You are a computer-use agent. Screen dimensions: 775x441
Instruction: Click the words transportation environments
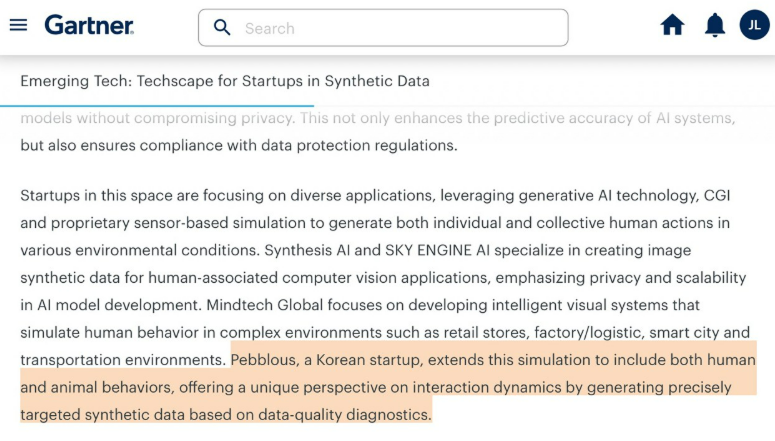[x=122, y=359]
